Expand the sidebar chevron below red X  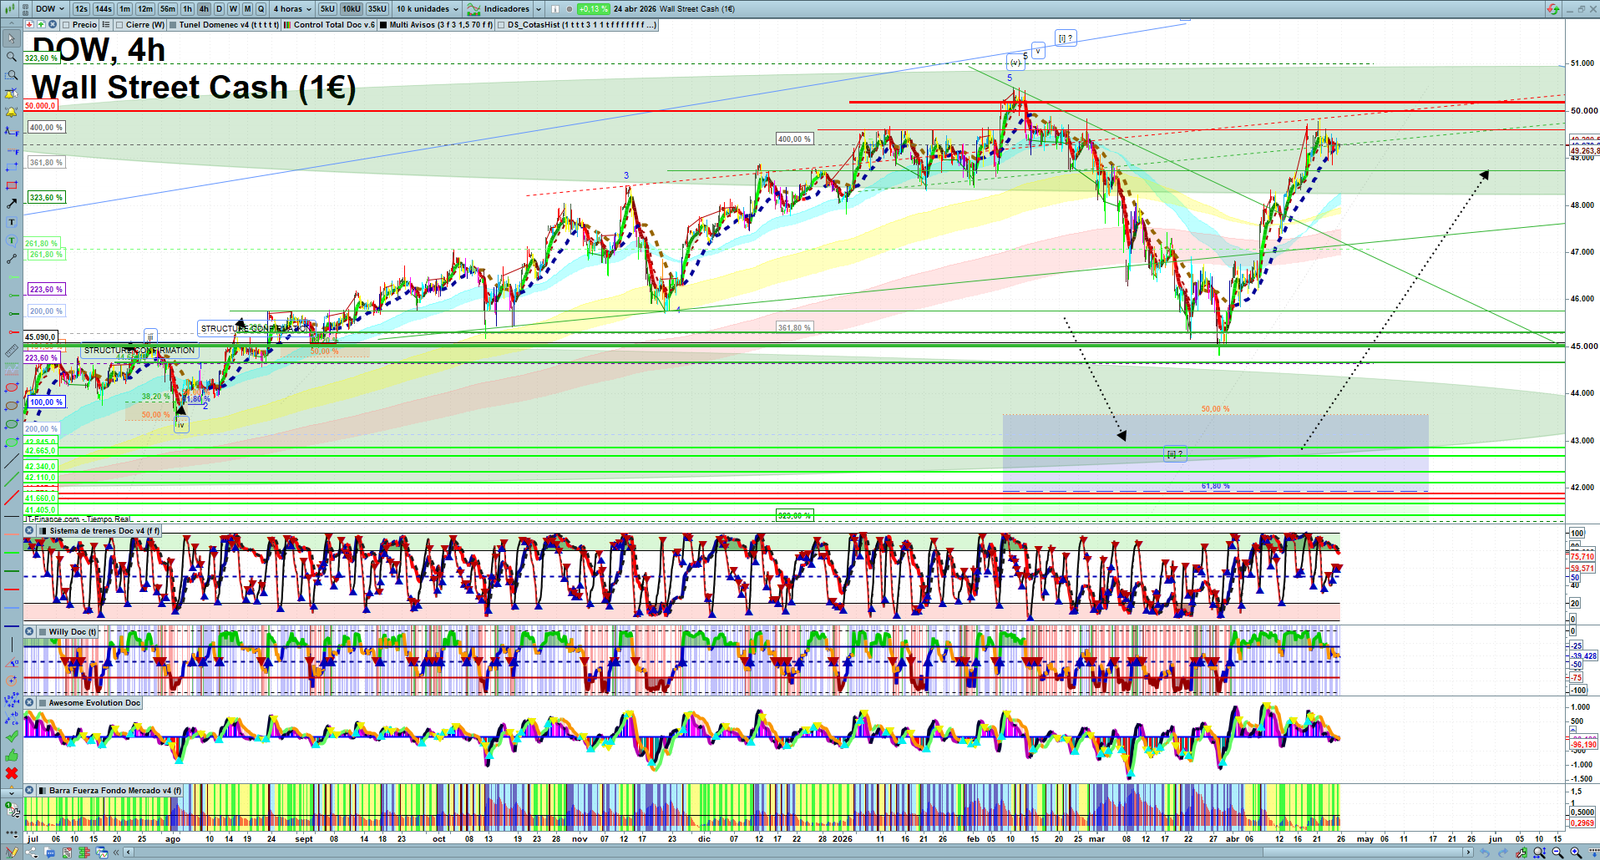point(11,792)
